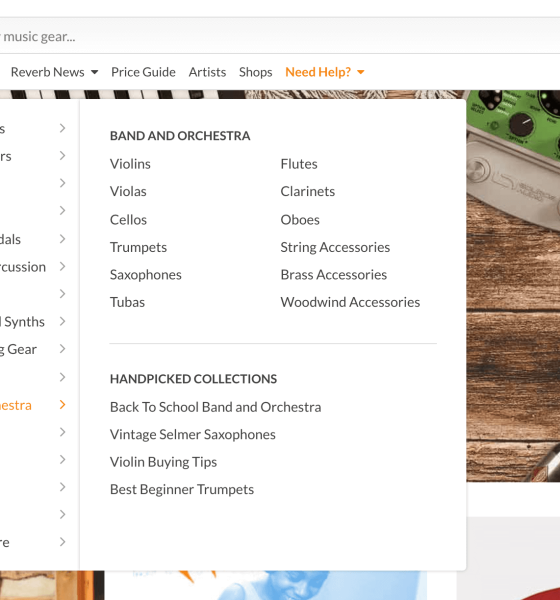
Task: Click the orange Orchestra category chevron
Action: click(x=62, y=405)
